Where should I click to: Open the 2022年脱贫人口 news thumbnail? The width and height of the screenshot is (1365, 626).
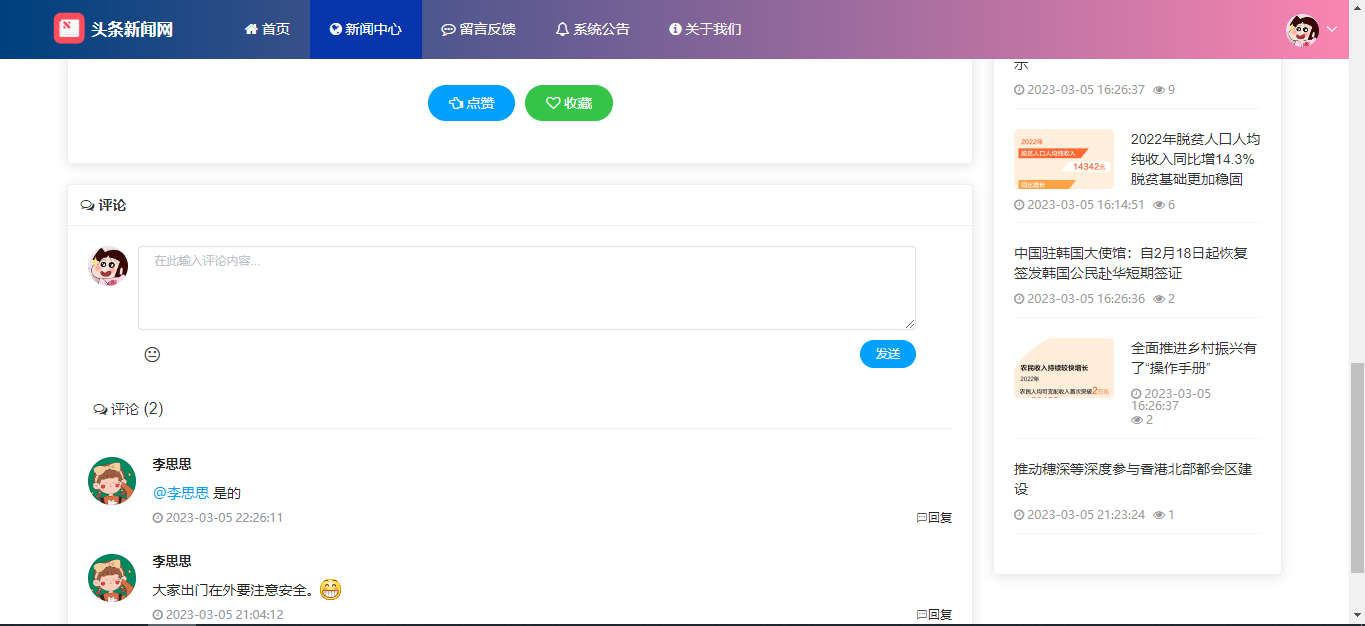click(x=1063, y=159)
